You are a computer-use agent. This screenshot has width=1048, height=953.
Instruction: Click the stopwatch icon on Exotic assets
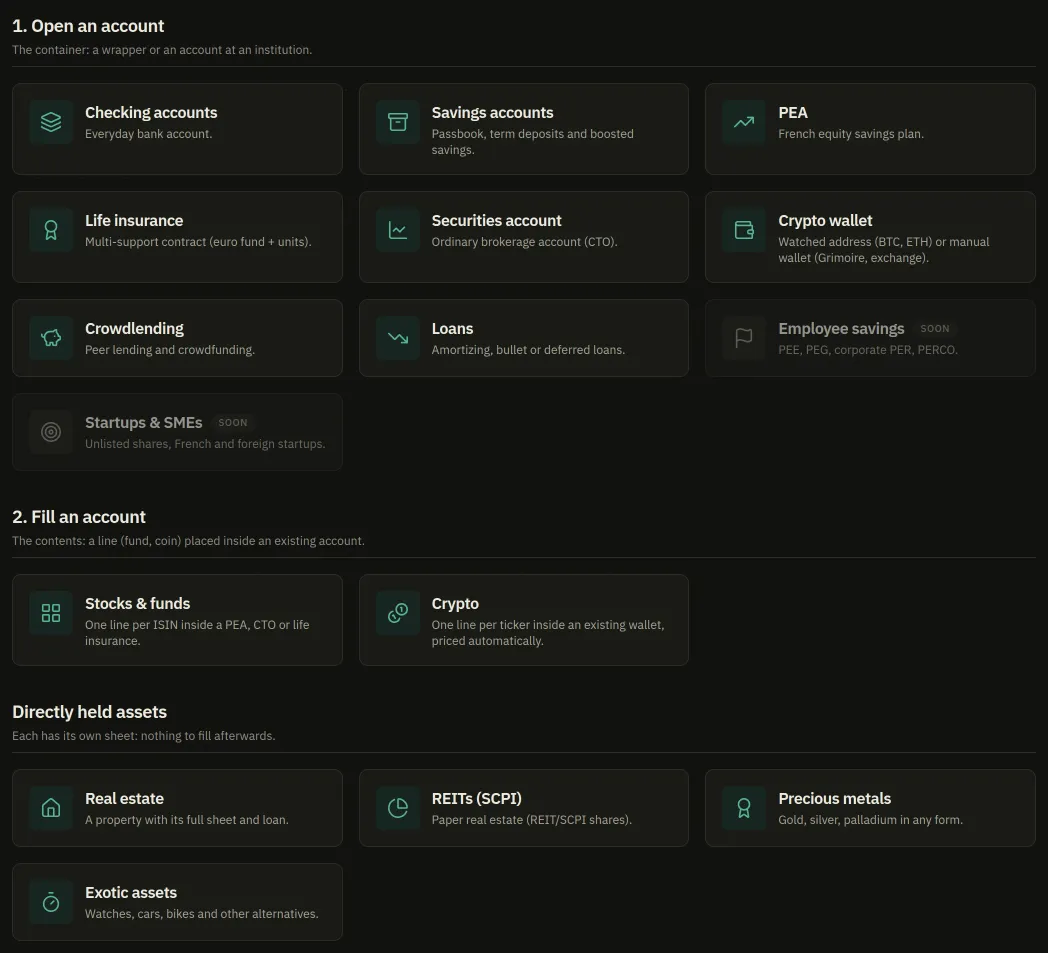51,902
